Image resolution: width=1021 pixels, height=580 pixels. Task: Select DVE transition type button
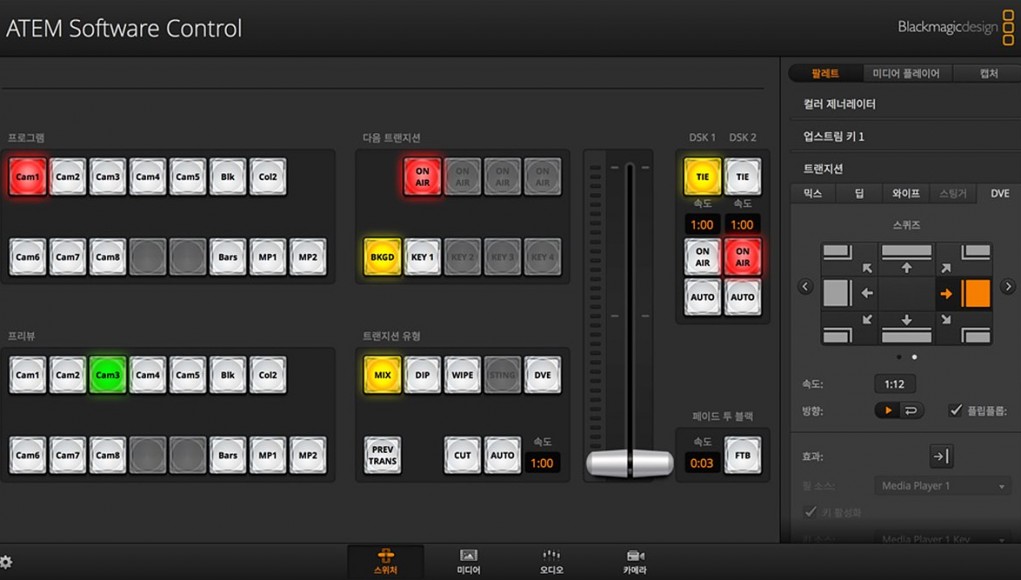tap(542, 375)
